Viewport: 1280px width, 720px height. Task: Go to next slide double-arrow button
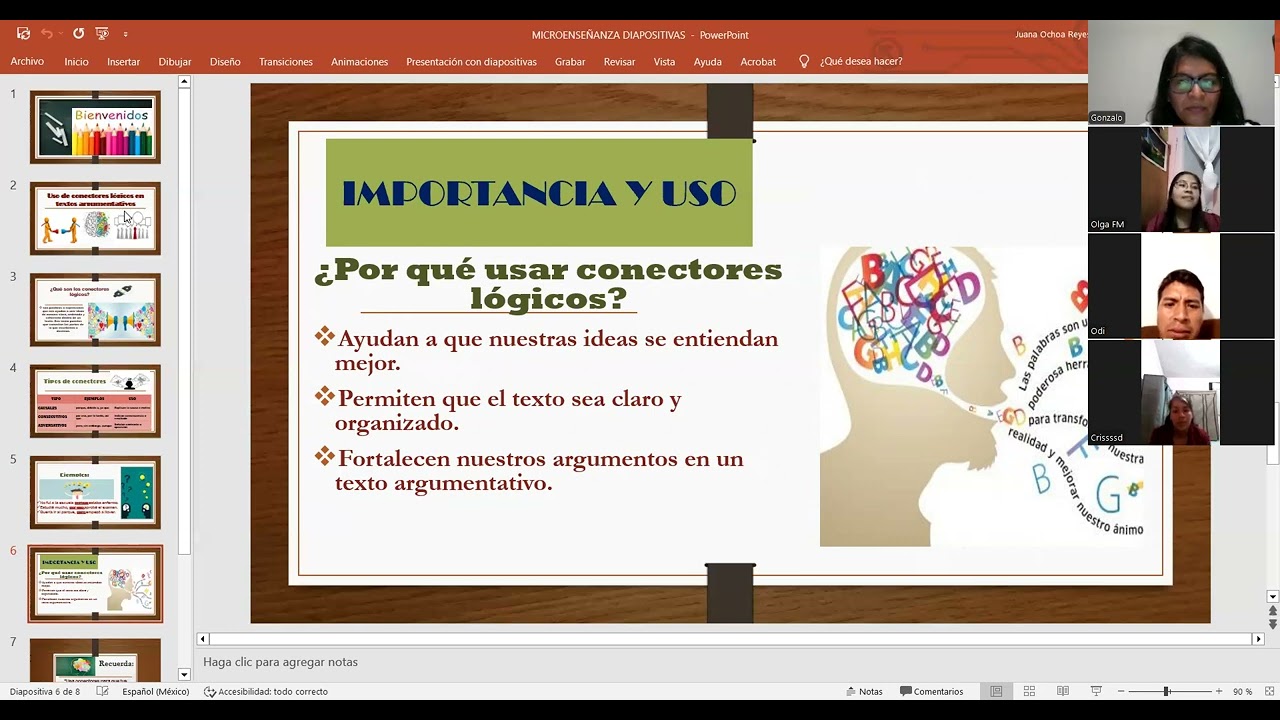(x=1272, y=625)
